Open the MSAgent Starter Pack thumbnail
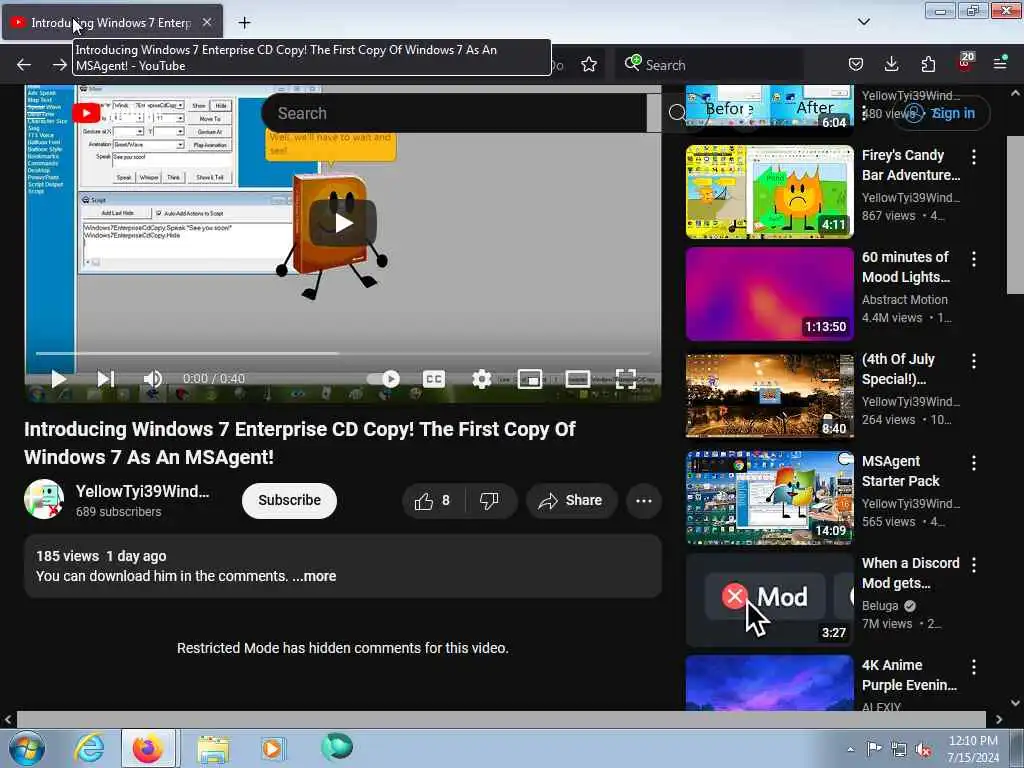Viewport: 1024px width, 768px height. click(x=769, y=498)
